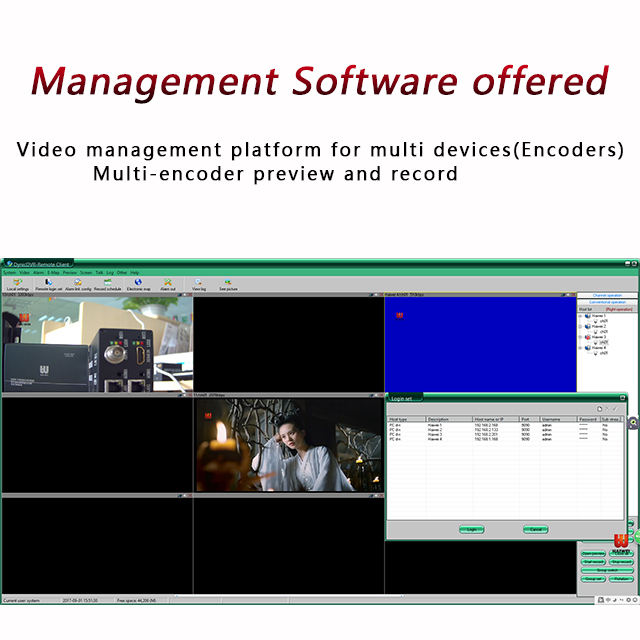Collapse the second host node in the tree
640x640 pixels.
pos(581,327)
